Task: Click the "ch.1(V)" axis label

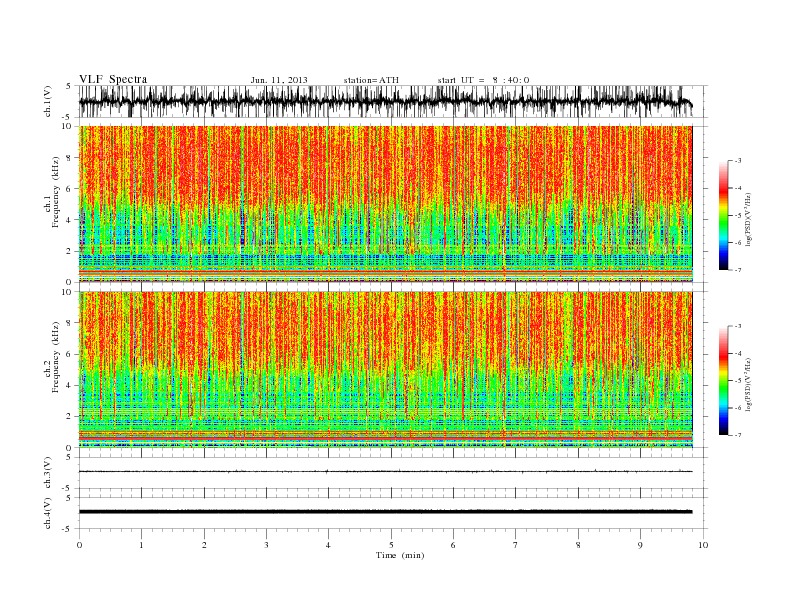Action: (x=48, y=102)
